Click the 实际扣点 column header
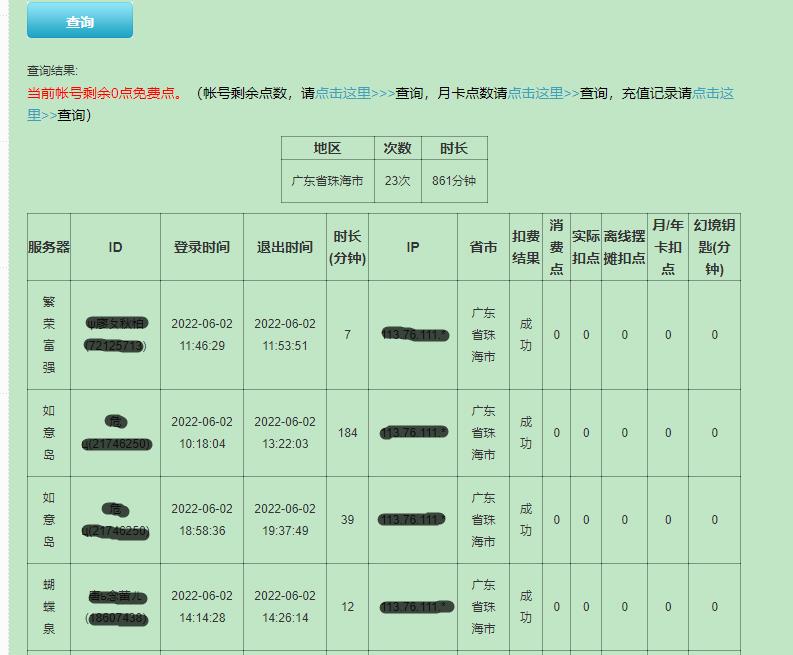Viewport: 793px width, 655px height. click(x=586, y=247)
